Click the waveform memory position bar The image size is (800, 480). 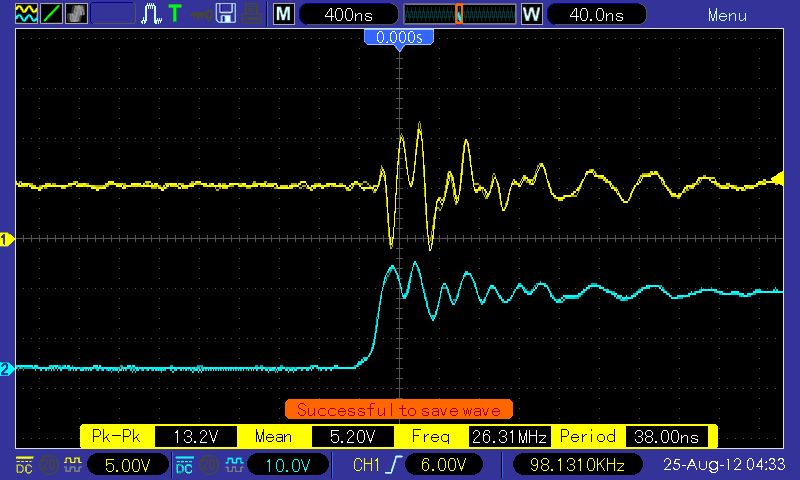(460, 14)
